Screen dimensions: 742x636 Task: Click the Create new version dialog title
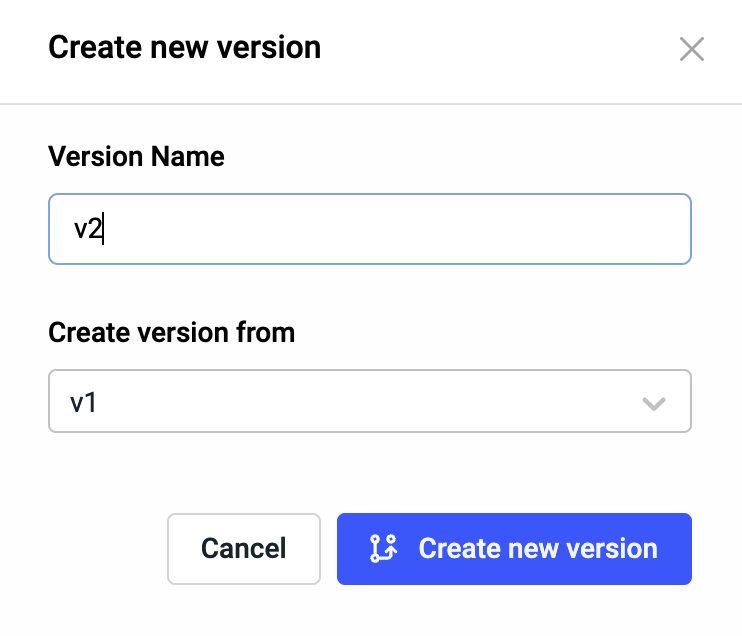click(184, 47)
